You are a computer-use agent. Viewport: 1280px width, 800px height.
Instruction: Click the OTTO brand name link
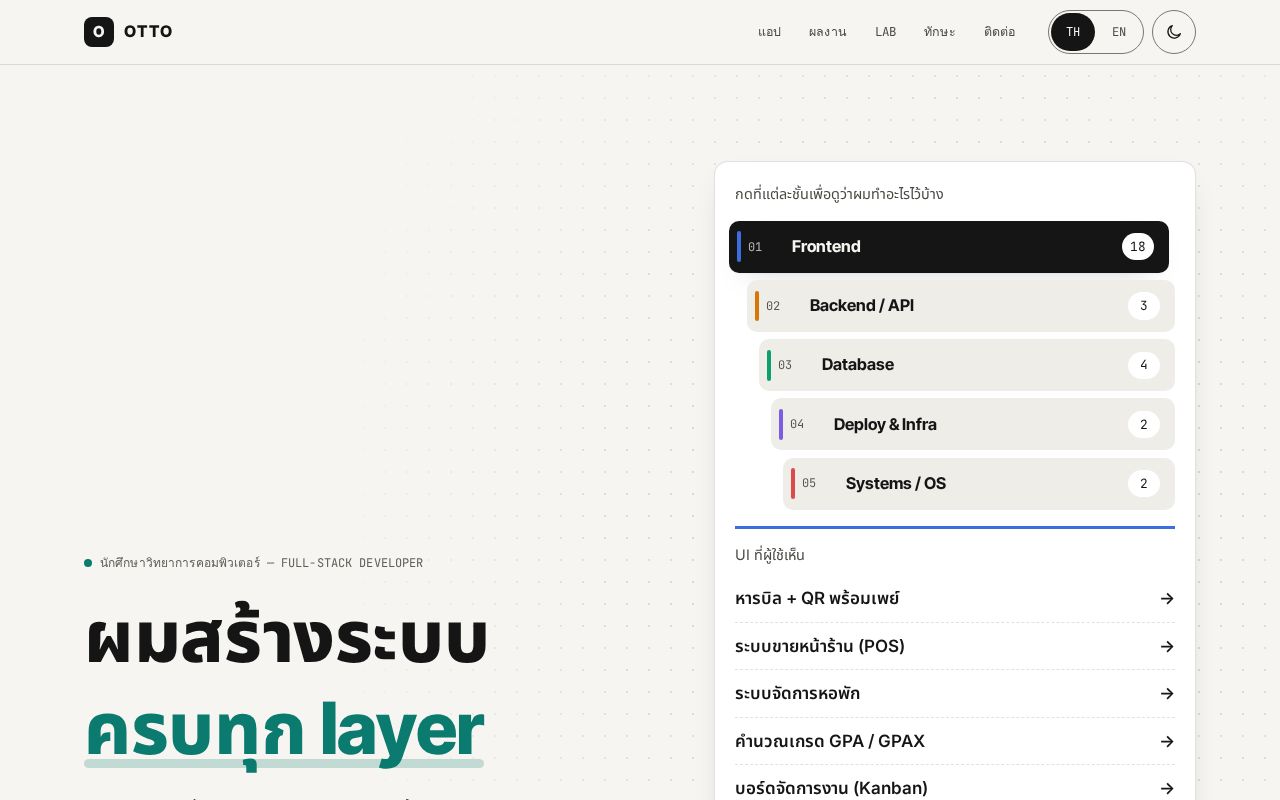pos(148,32)
